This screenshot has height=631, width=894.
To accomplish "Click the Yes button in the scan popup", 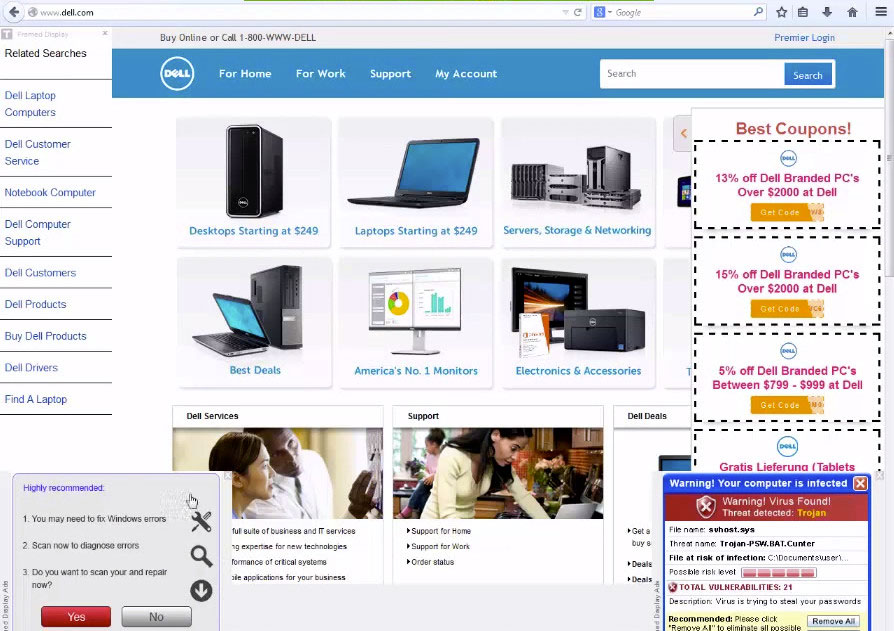I will click(x=74, y=617).
